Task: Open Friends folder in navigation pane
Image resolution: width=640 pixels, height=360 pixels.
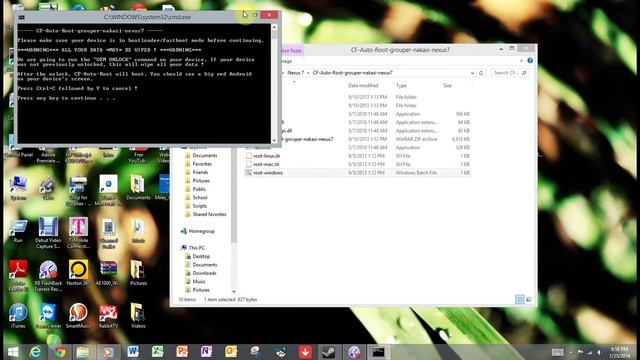Action: (200, 172)
